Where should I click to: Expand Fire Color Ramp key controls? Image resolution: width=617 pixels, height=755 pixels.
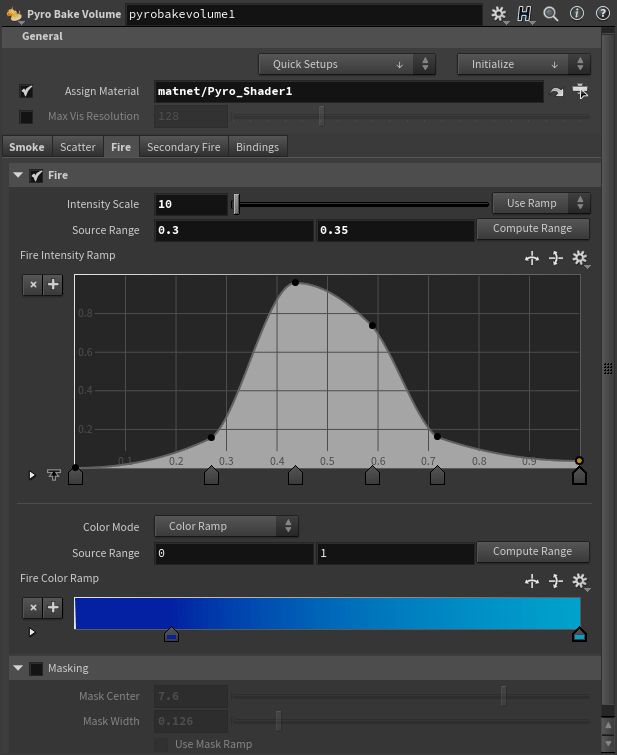click(x=32, y=632)
